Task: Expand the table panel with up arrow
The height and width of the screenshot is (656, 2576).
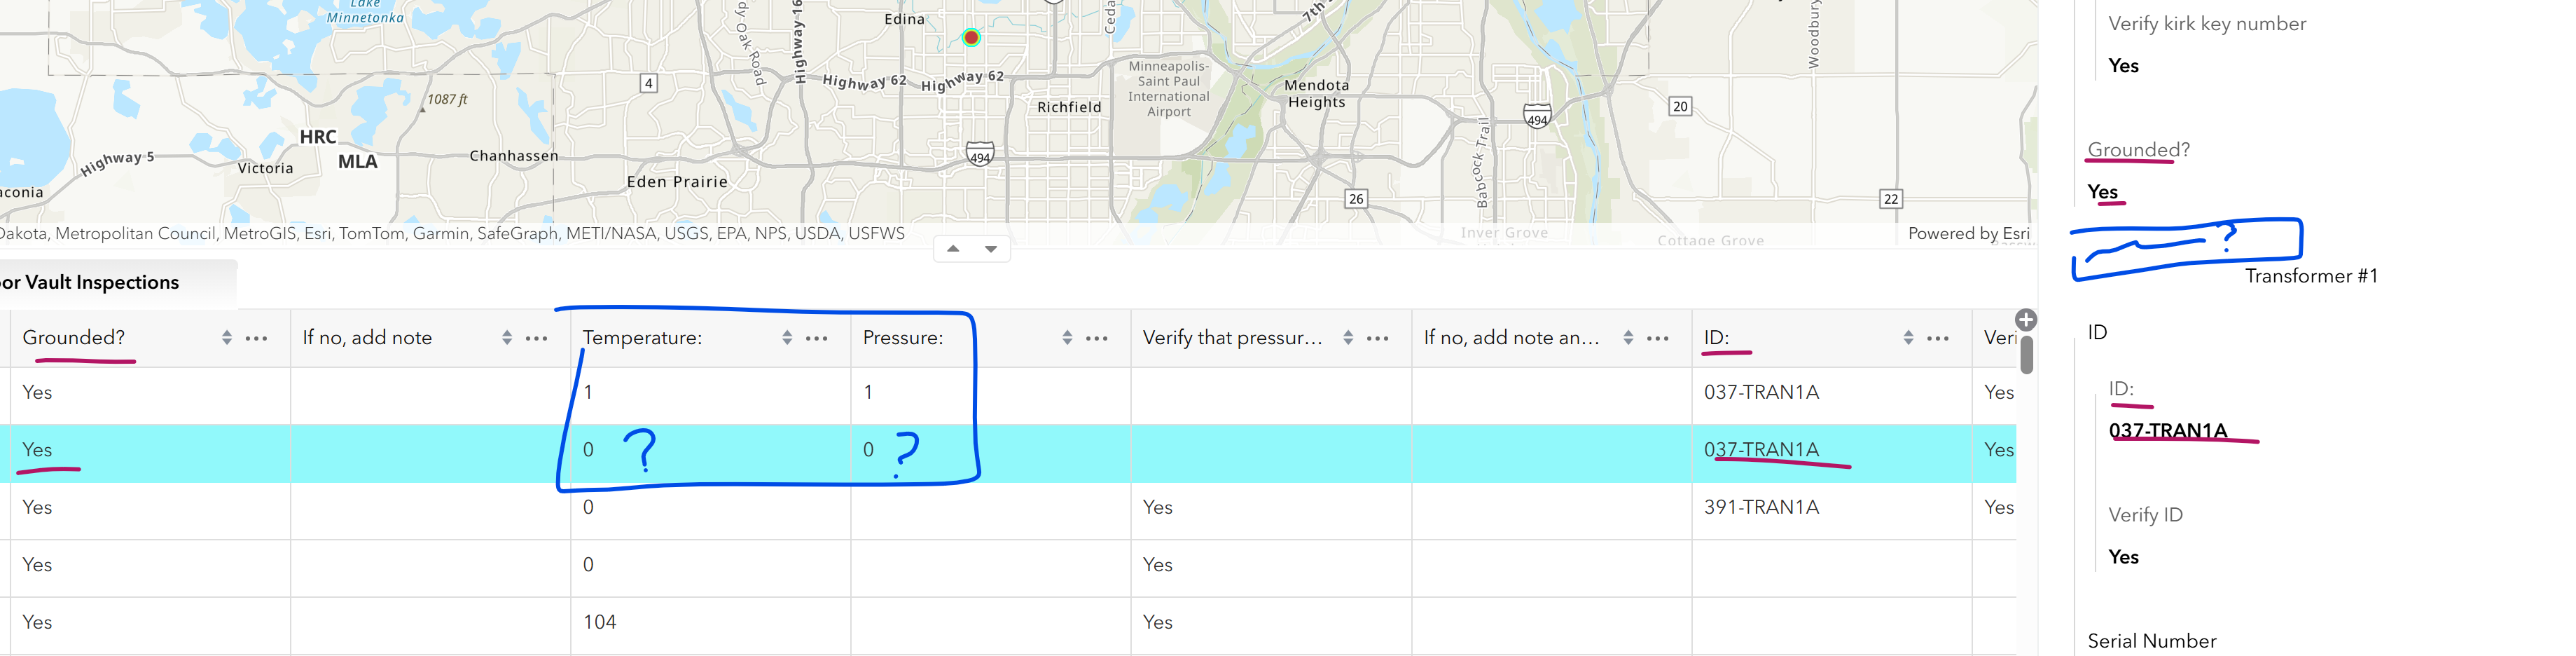Action: (x=953, y=249)
